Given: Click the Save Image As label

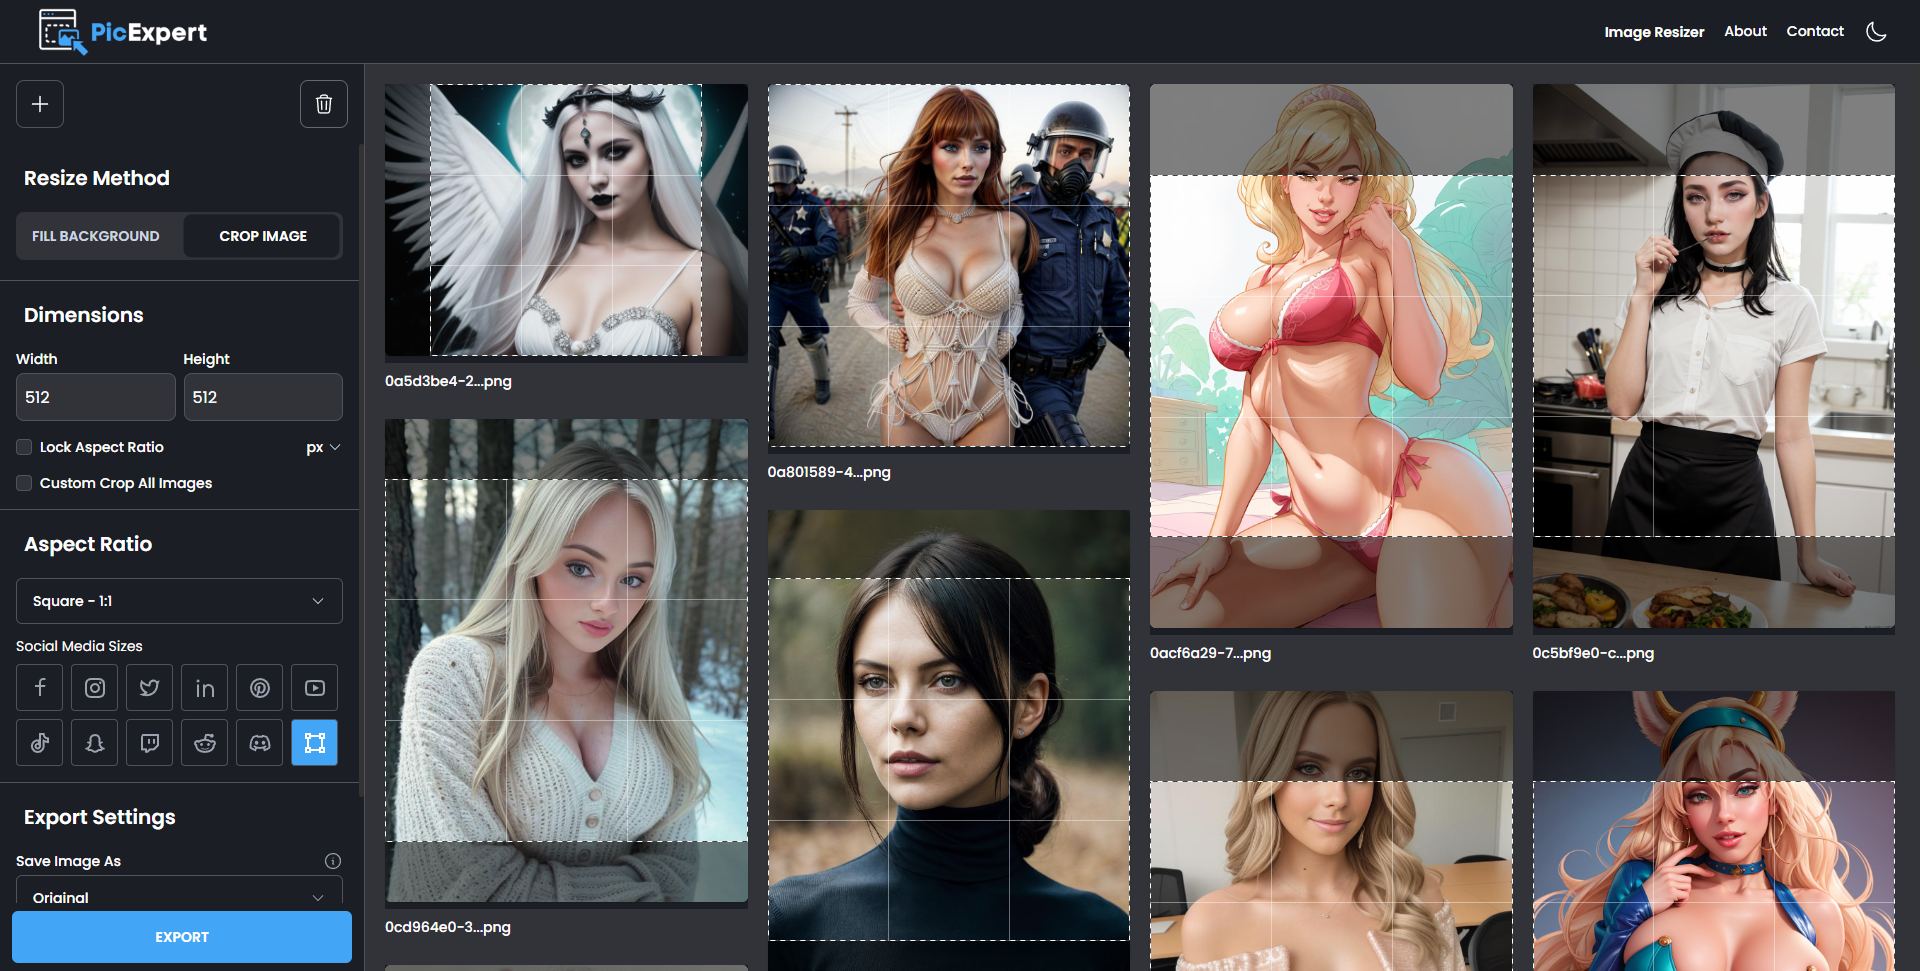Looking at the screenshot, I should point(68,861).
